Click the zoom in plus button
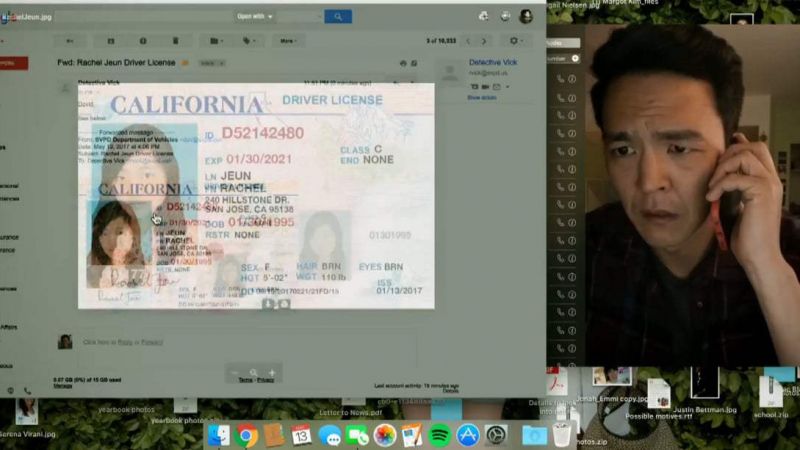800x450 pixels. 272,373
